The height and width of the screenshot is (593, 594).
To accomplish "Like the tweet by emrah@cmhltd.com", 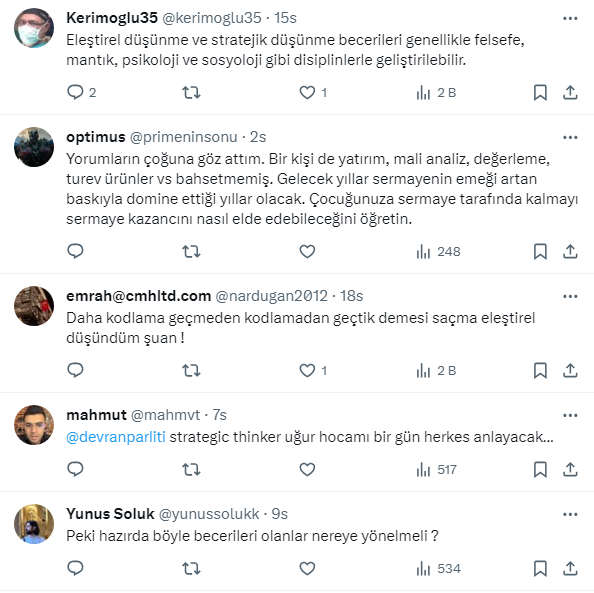I will (x=307, y=371).
